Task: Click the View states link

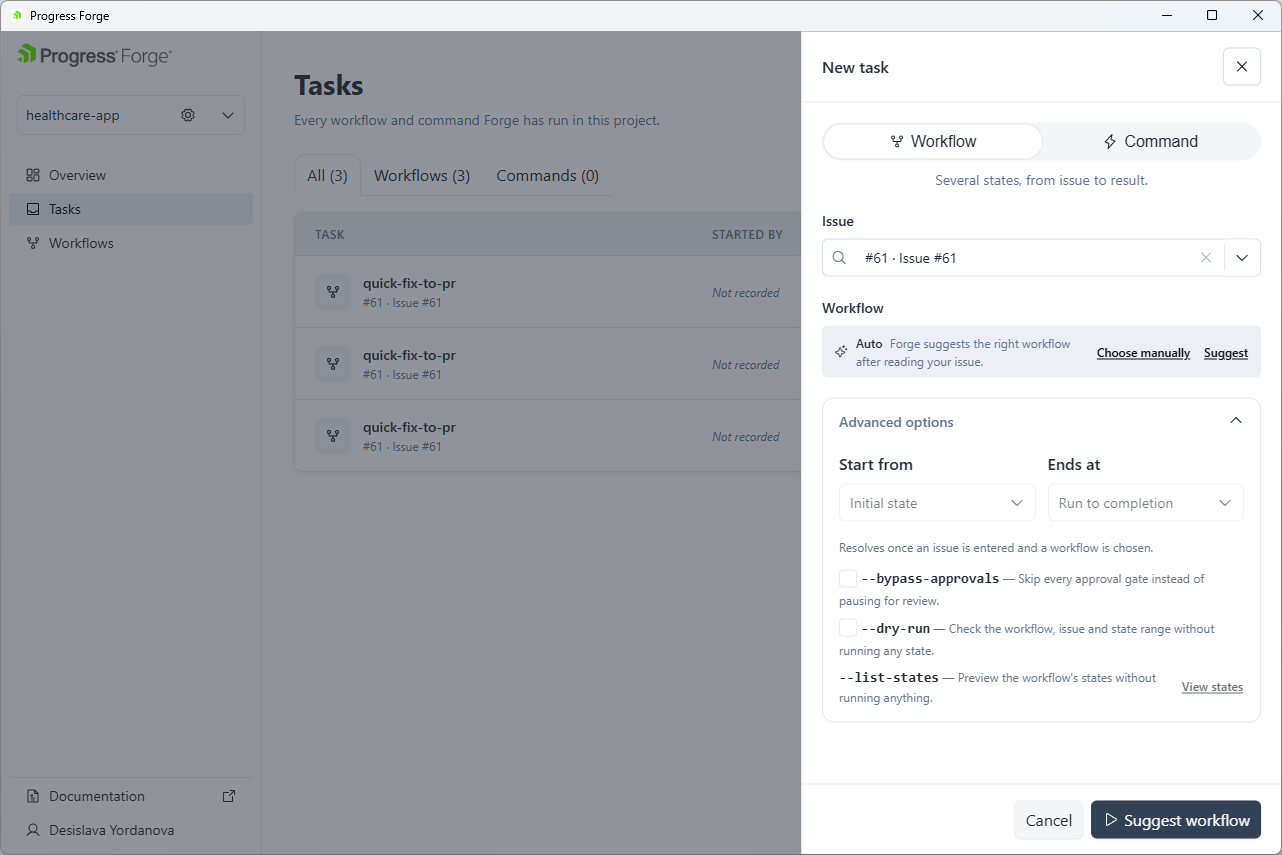Action: (1212, 687)
